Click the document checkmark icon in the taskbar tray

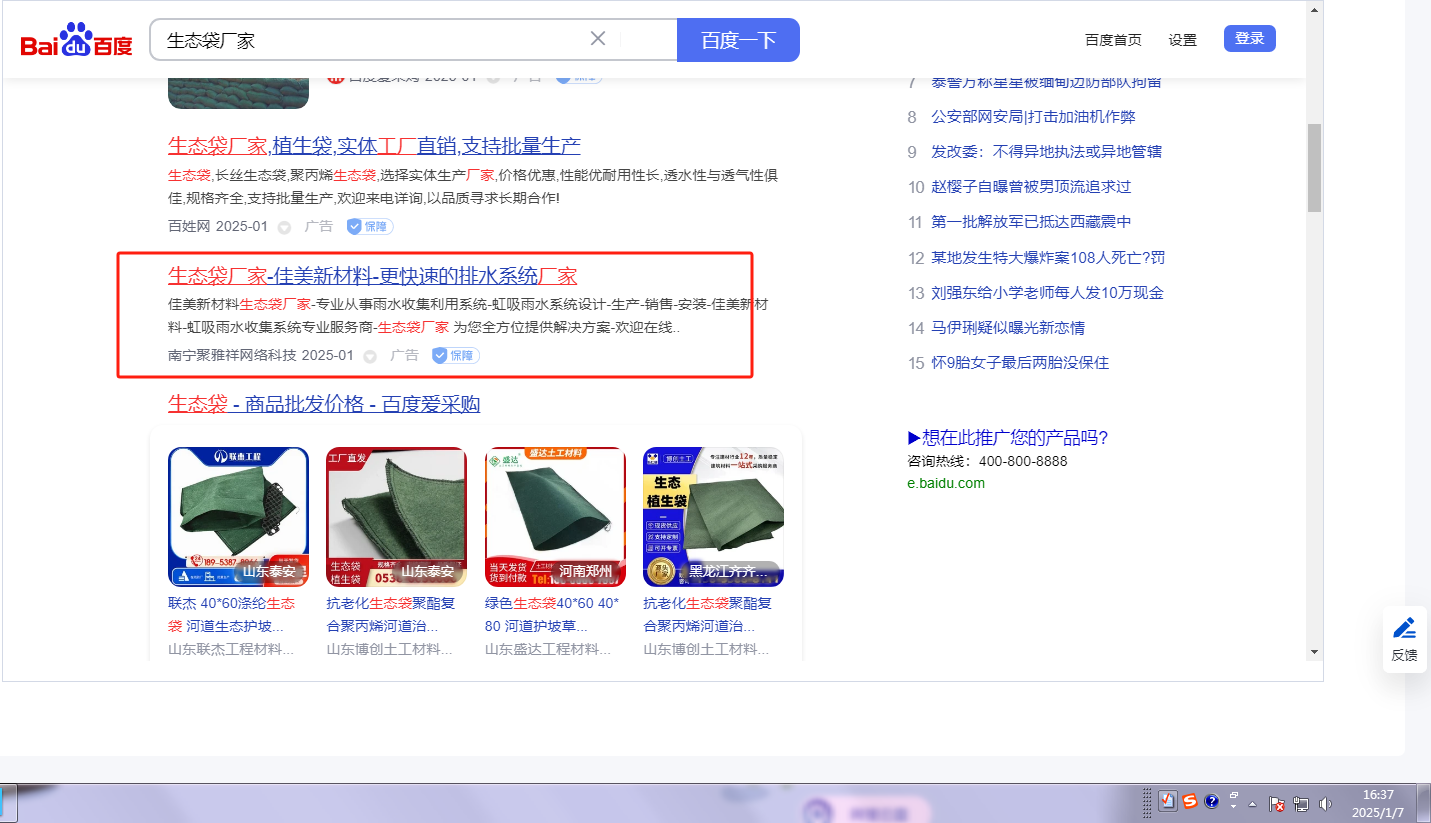tap(1168, 801)
